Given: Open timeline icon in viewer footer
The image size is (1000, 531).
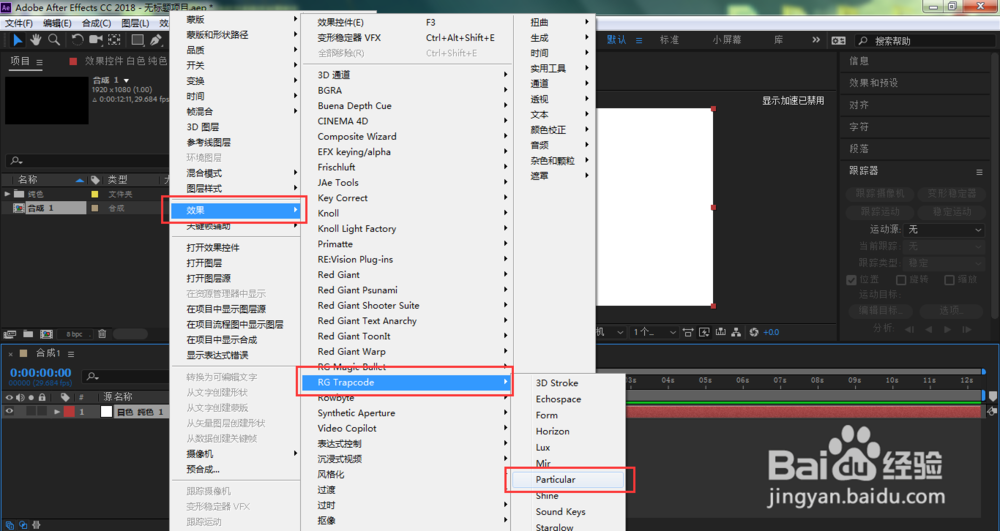Looking at the screenshot, I should point(721,332).
